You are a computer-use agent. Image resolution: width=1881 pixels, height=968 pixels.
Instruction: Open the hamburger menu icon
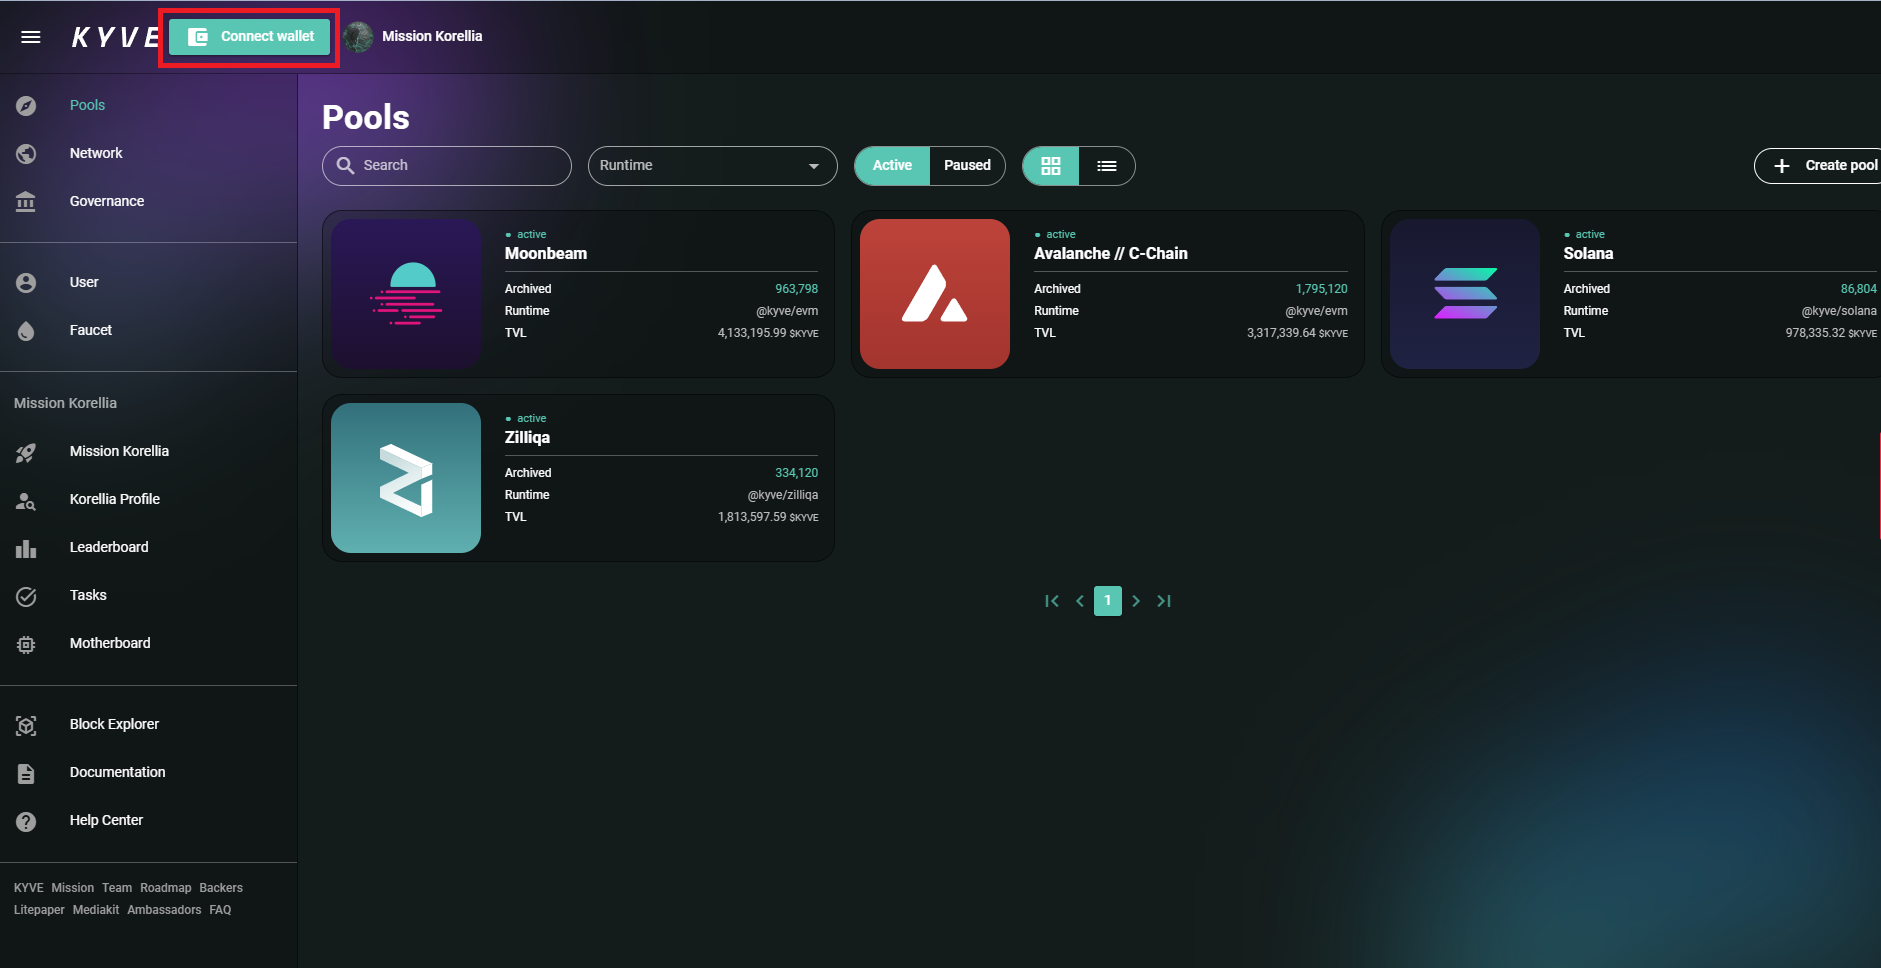31,37
